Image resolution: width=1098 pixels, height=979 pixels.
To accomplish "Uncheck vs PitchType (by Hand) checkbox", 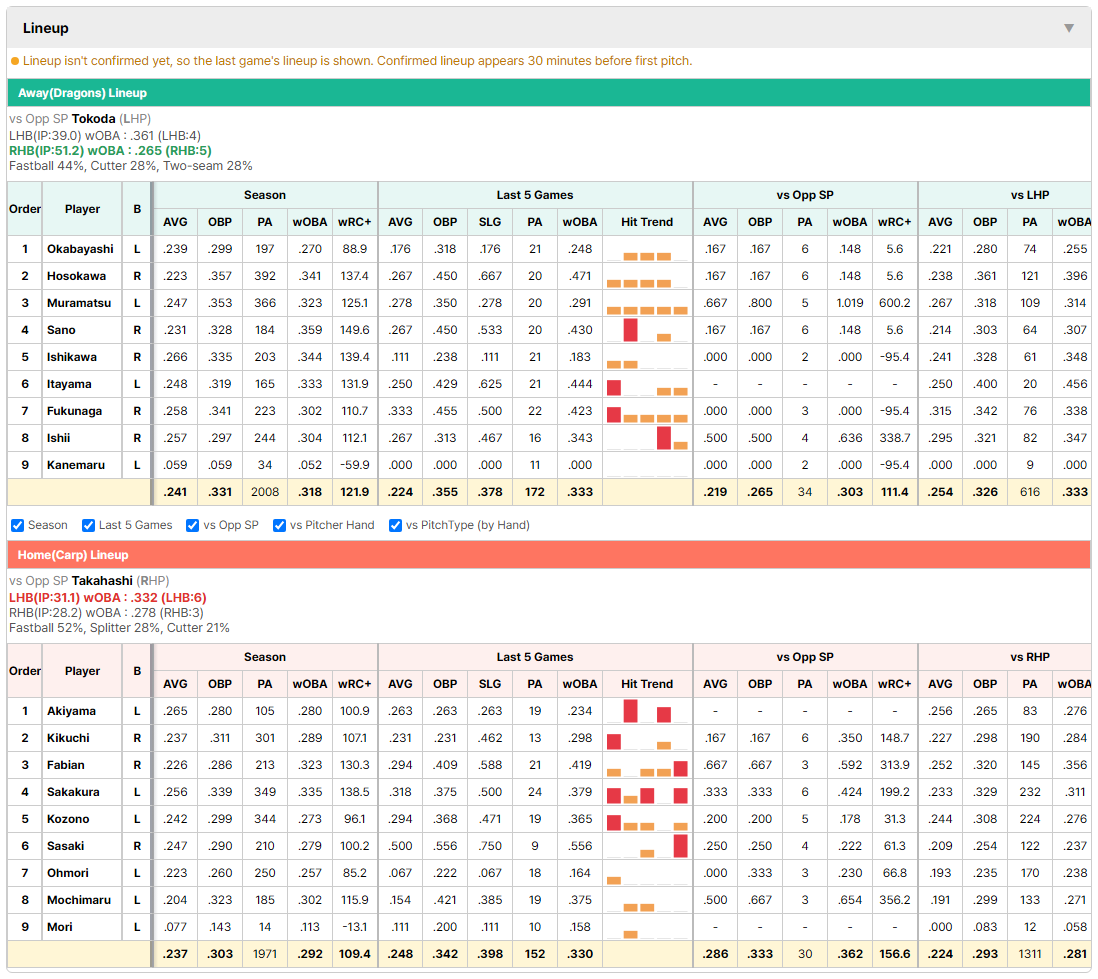I will click(396, 525).
